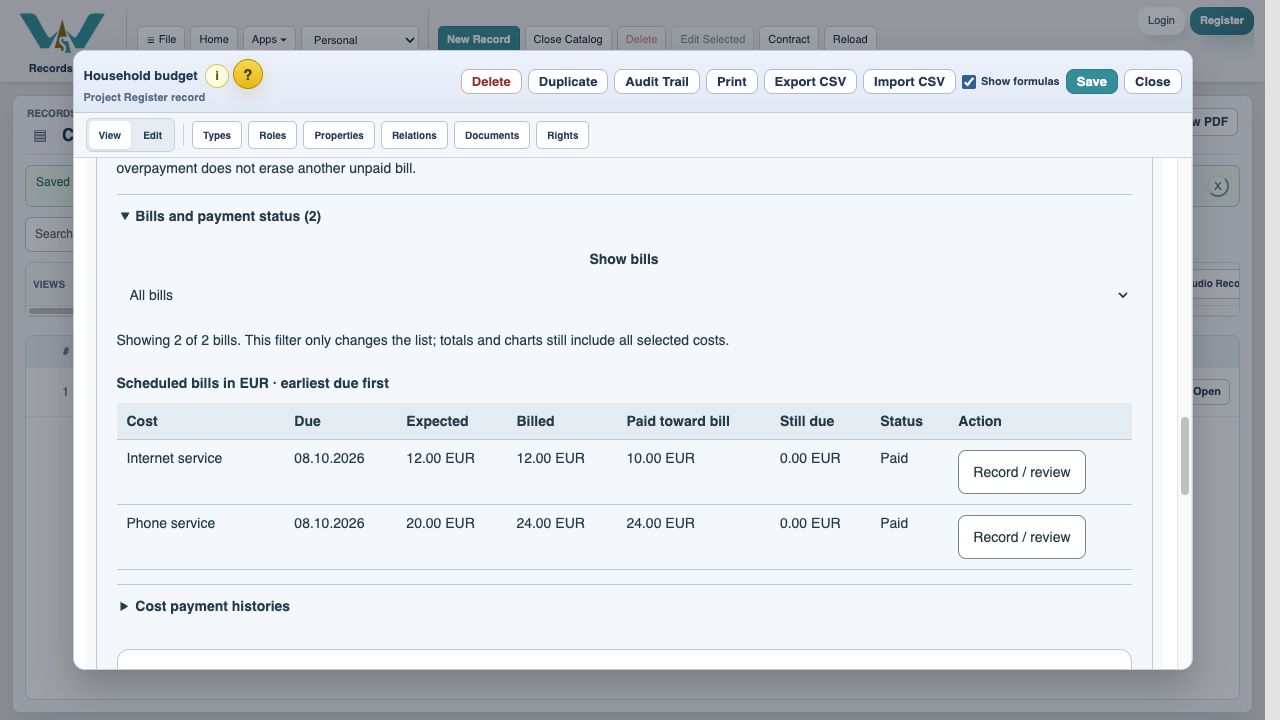Viewport: 1280px width, 720px height.
Task: Dismiss the Saved notification with x icon
Action: point(1217,186)
